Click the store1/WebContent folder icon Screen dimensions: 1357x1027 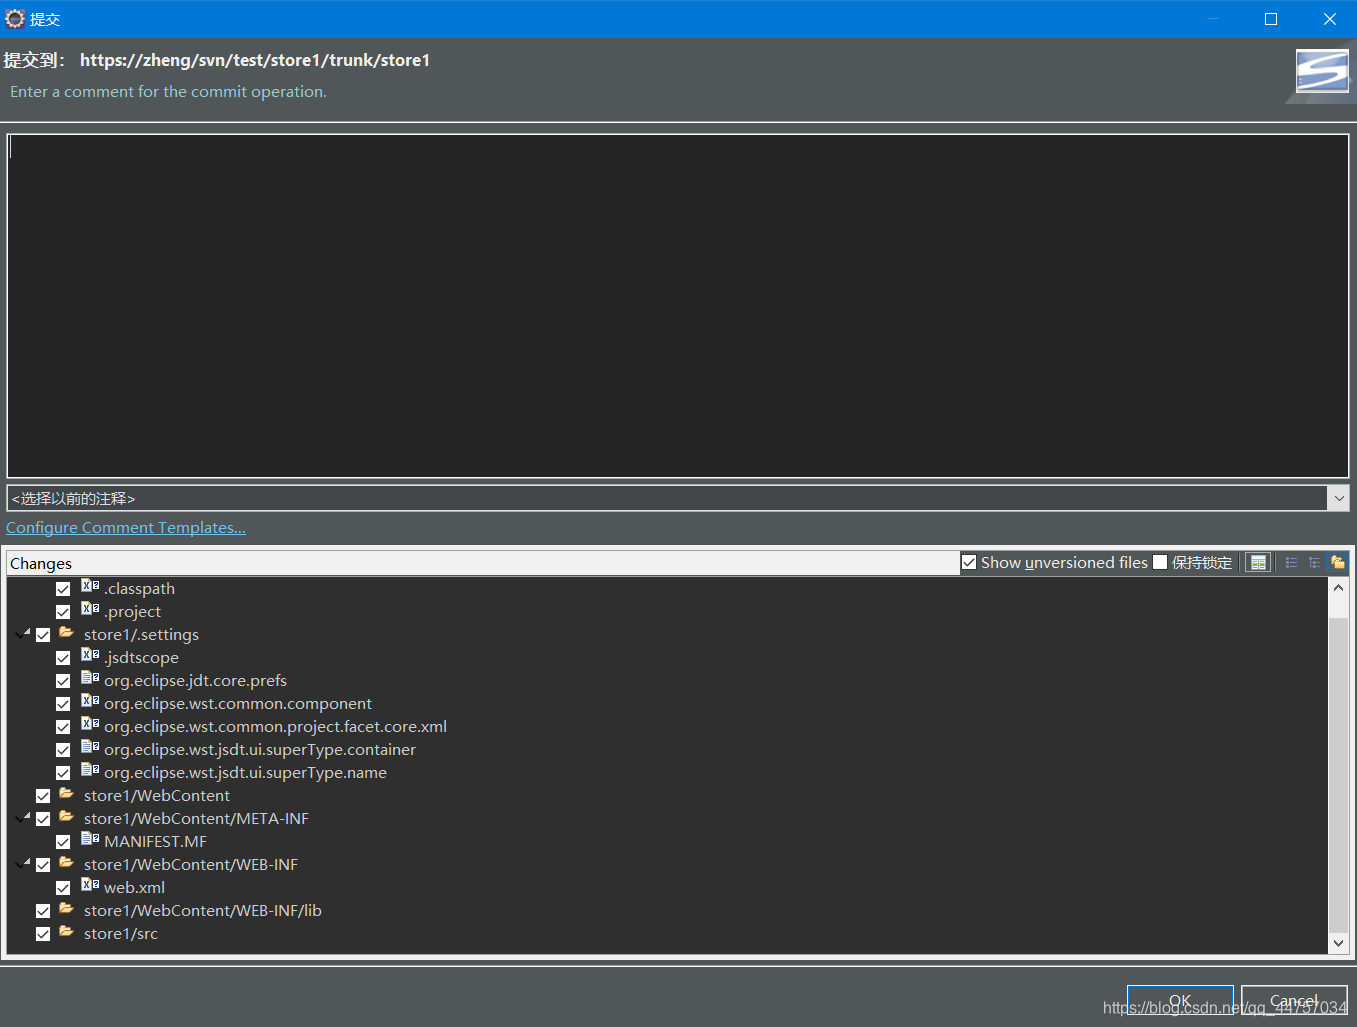[66, 794]
